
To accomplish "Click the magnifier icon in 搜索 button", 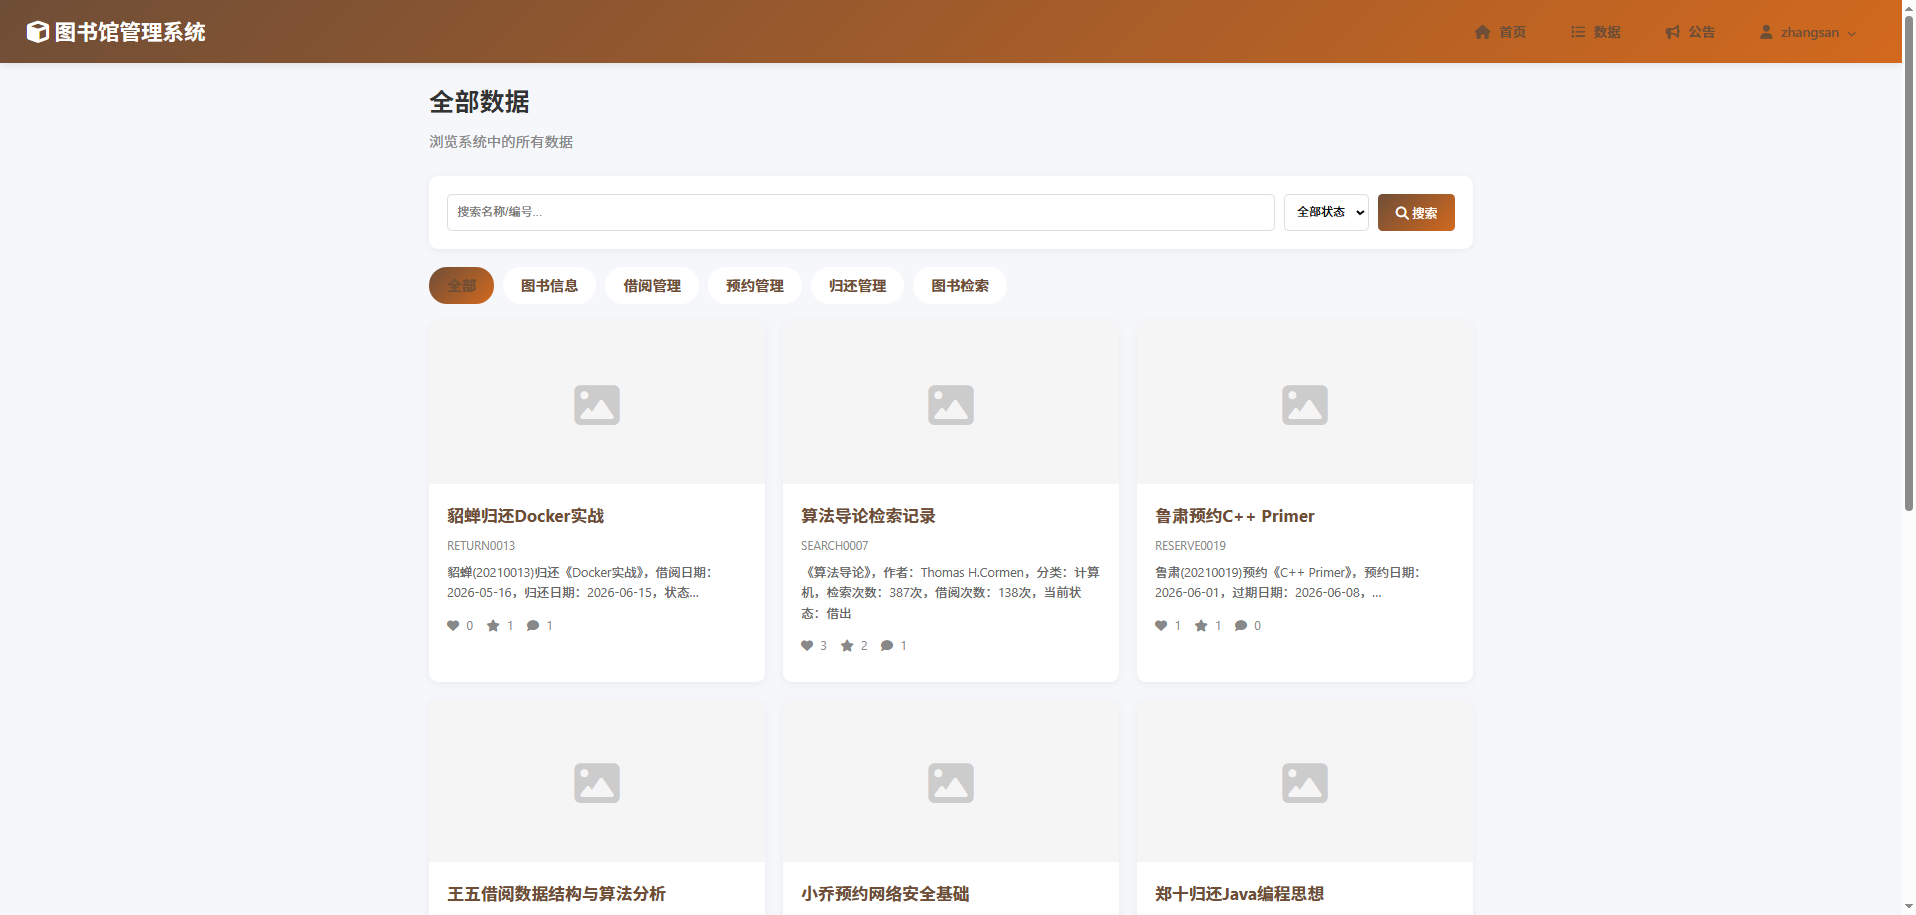I will (x=1402, y=213).
